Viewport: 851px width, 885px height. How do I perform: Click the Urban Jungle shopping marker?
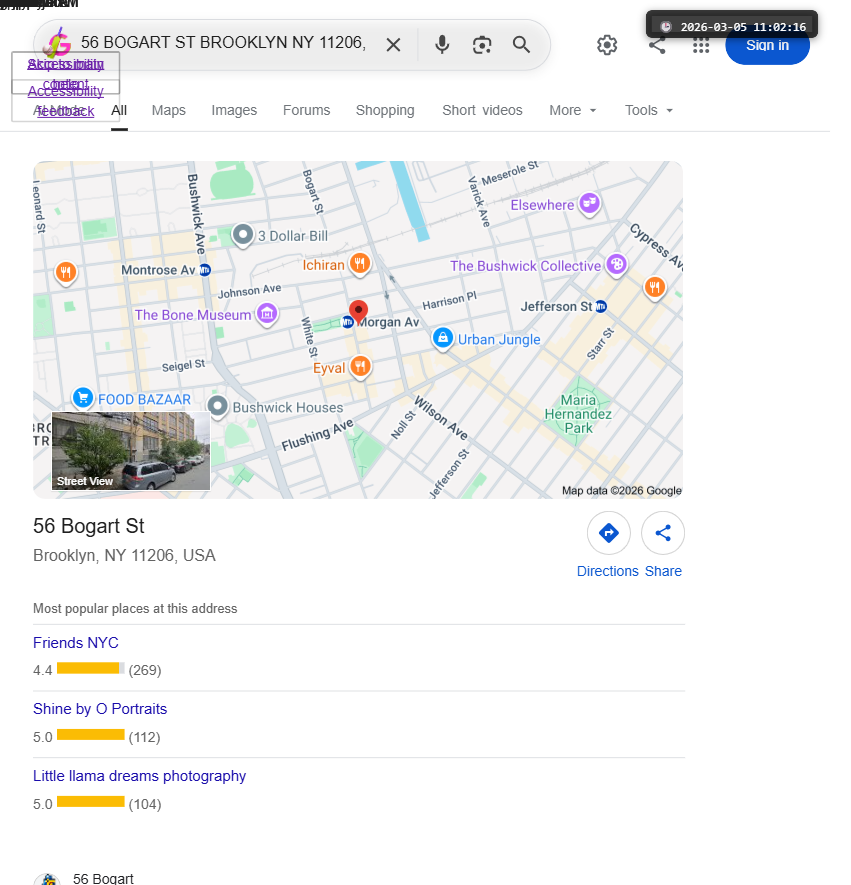[443, 338]
